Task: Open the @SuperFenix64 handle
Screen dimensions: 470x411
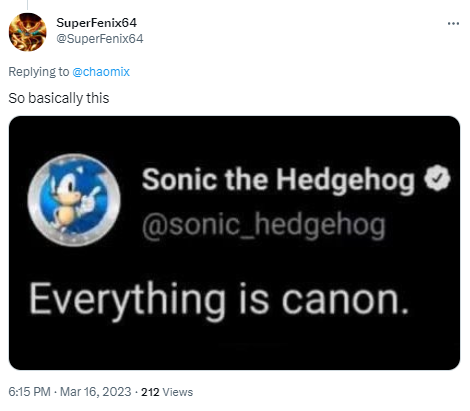Action: click(100, 39)
